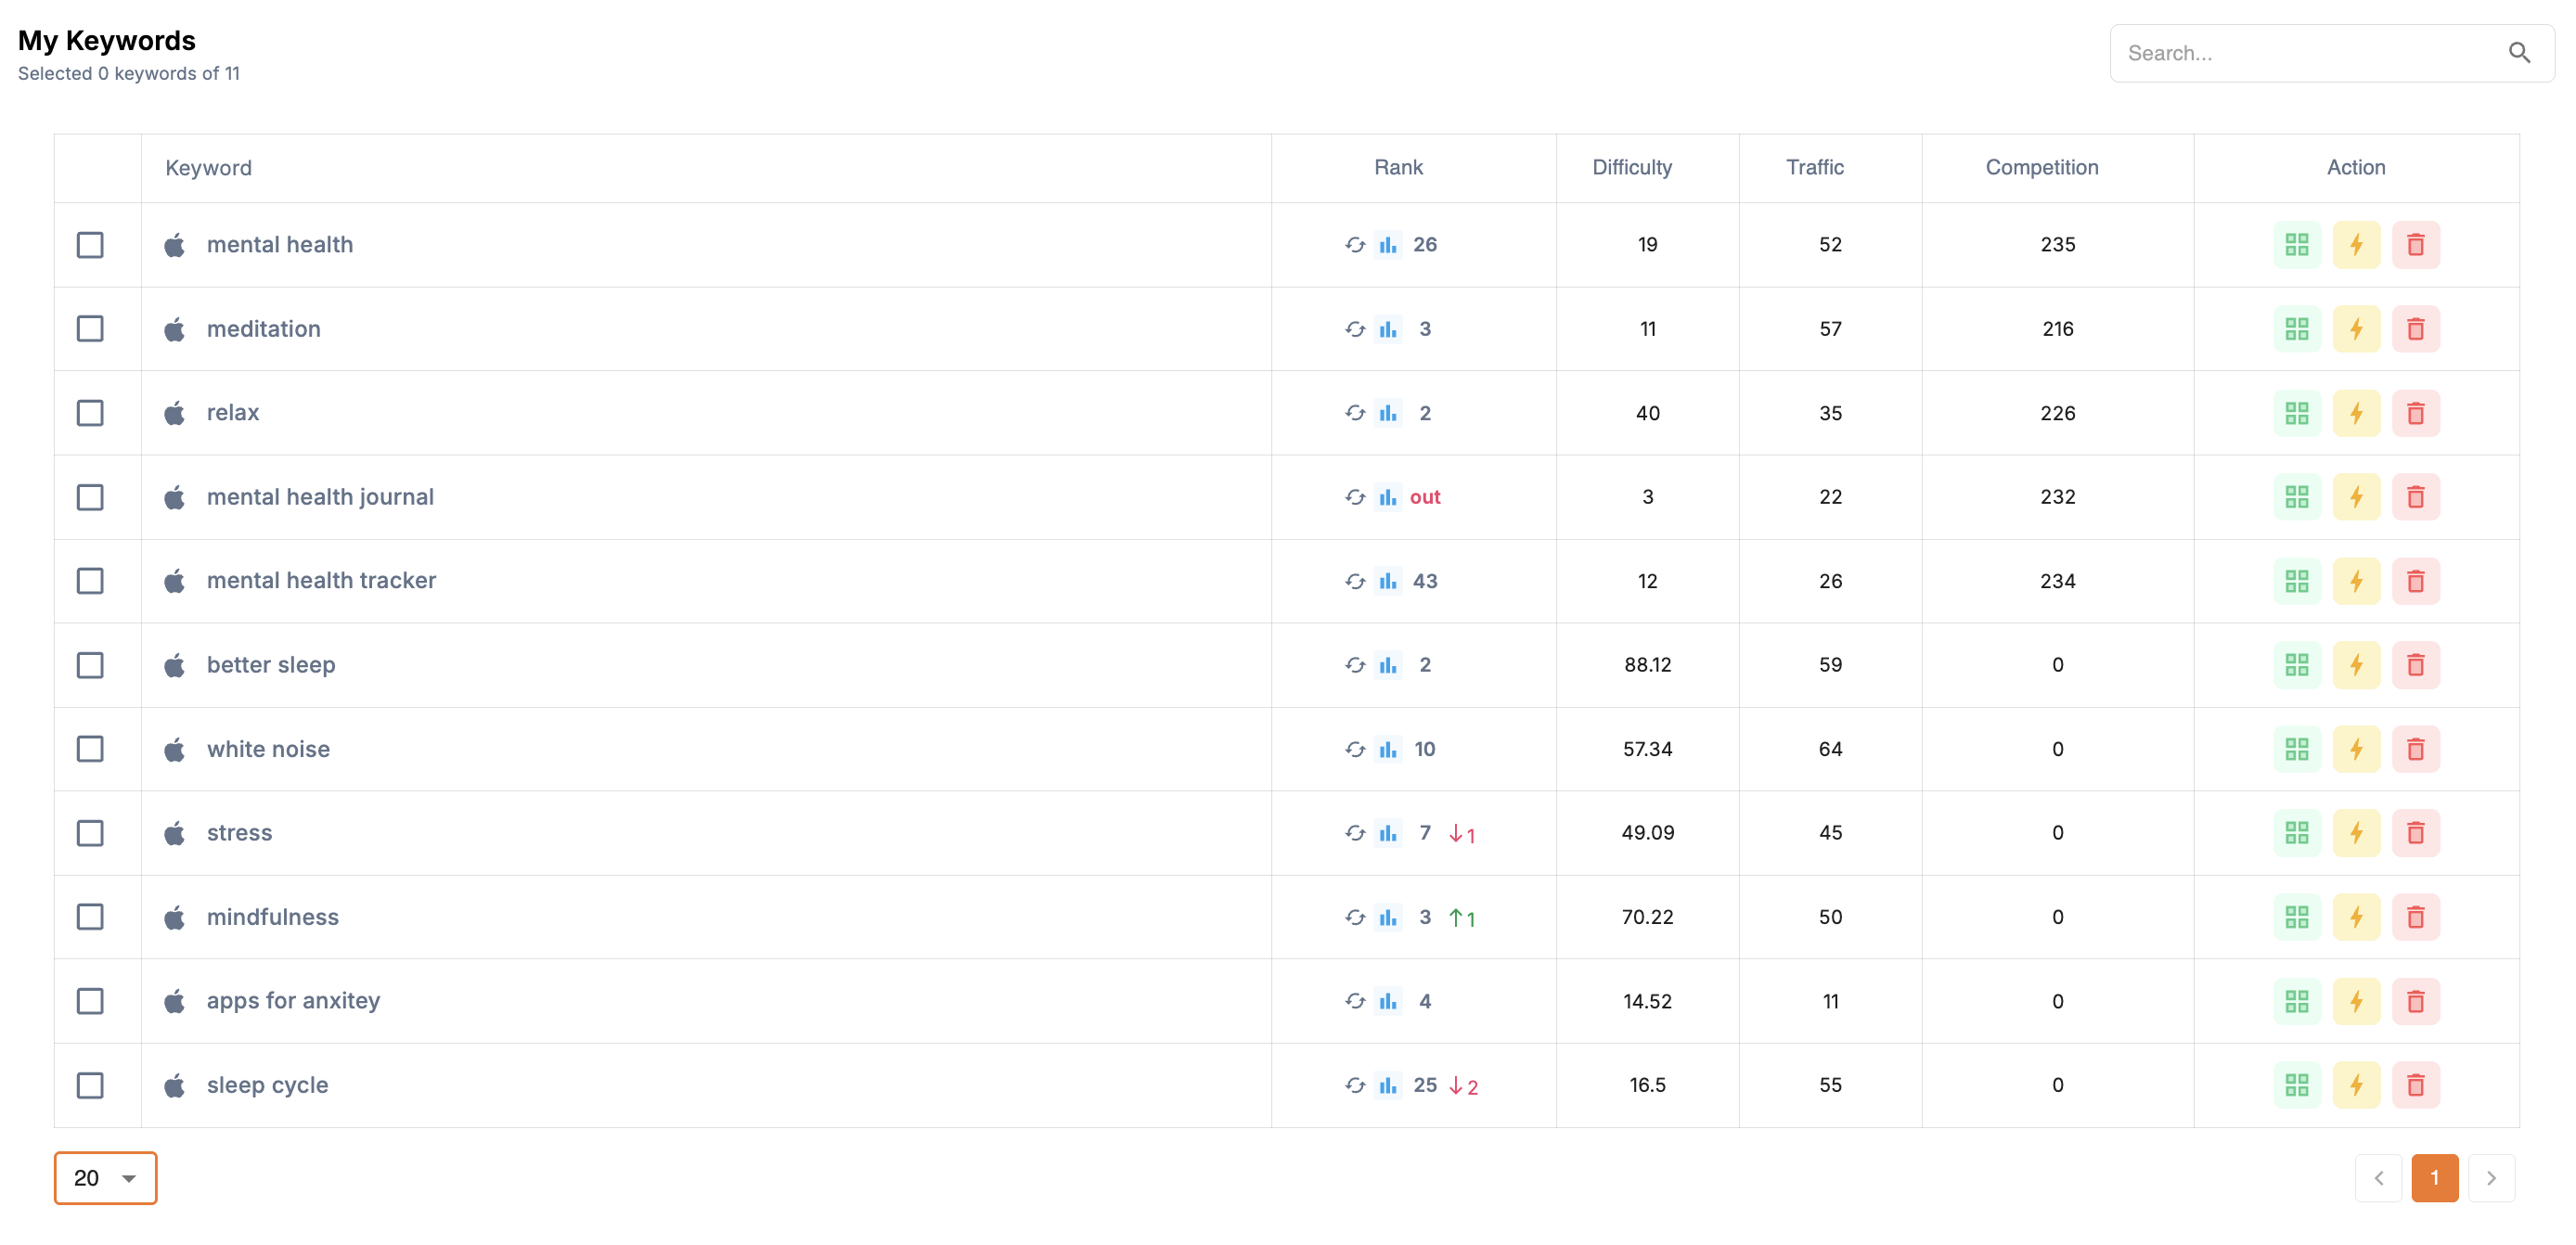Click lightning bolt icon for 'stress'
Image resolution: width=2576 pixels, height=1245 pixels.
pyautogui.click(x=2355, y=833)
